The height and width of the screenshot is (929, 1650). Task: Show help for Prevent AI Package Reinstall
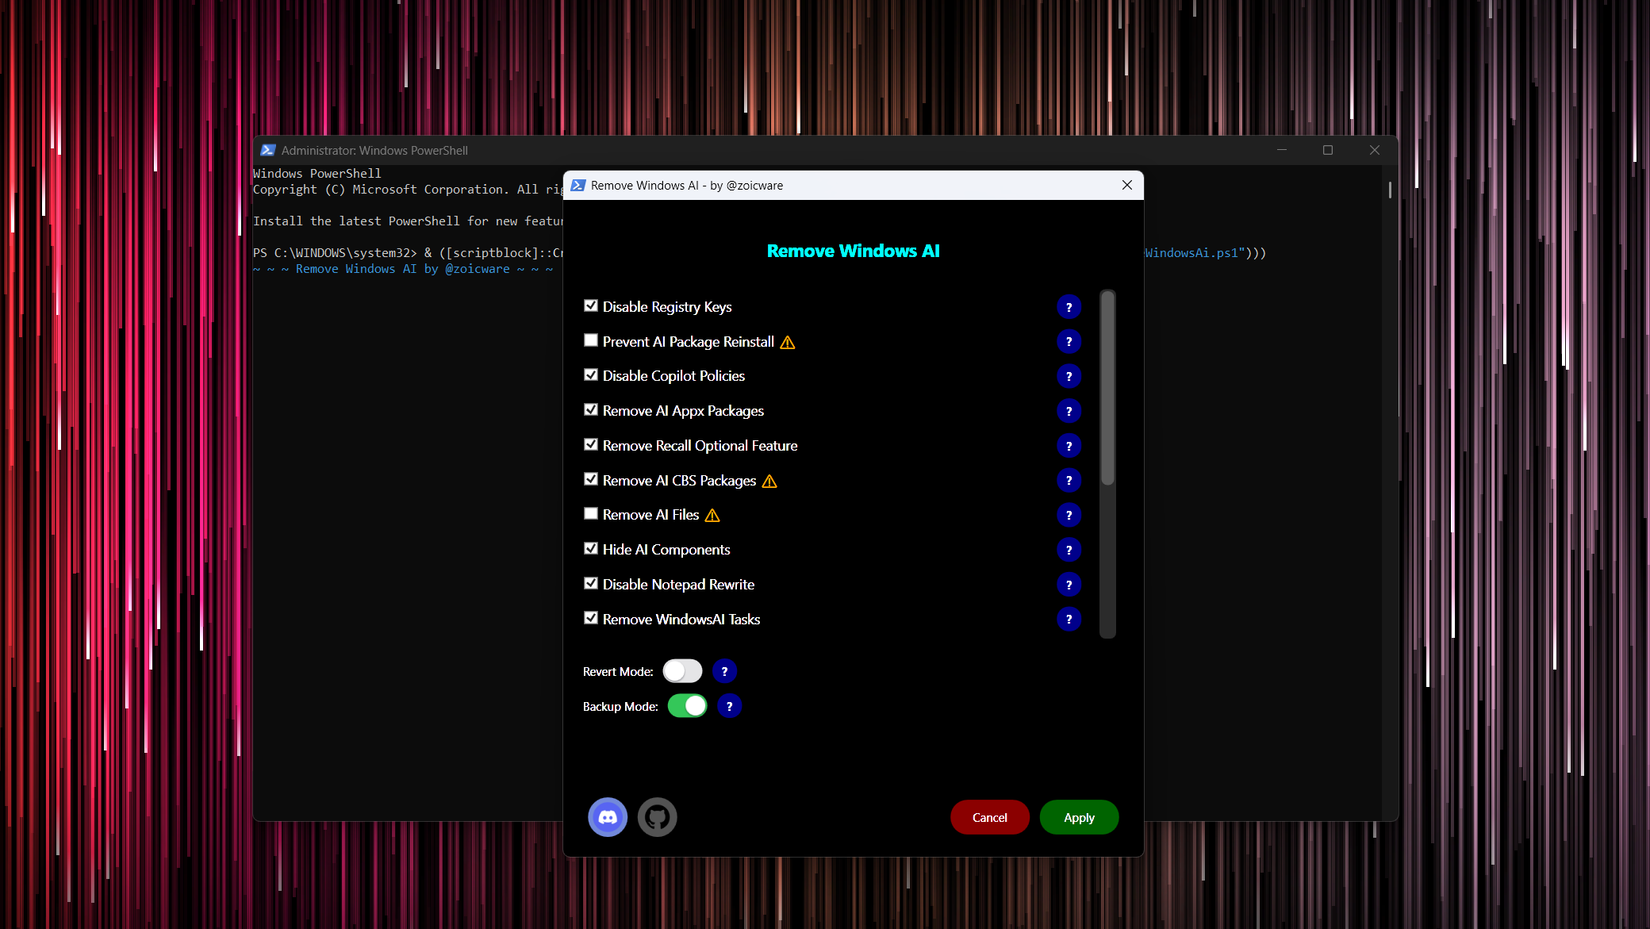(1069, 342)
